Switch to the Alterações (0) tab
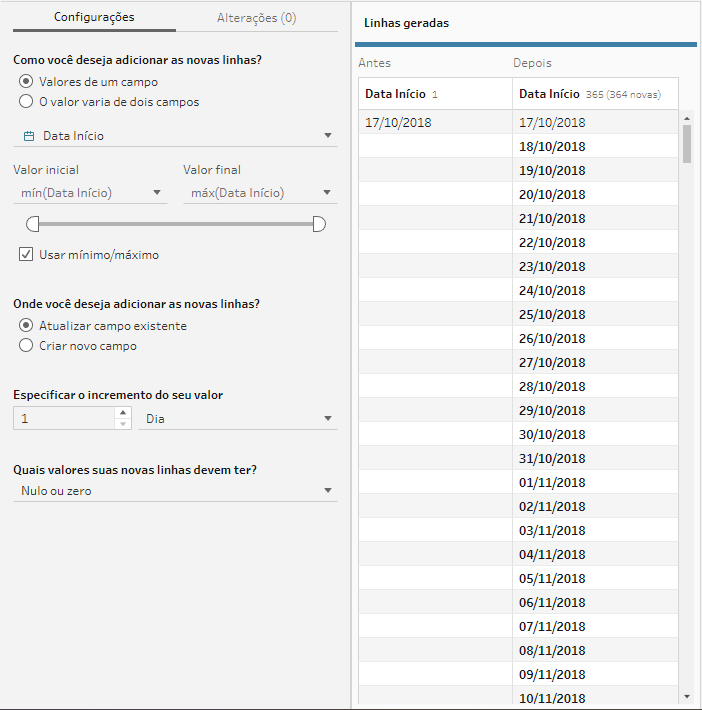The width and height of the screenshot is (702, 710). point(256,18)
